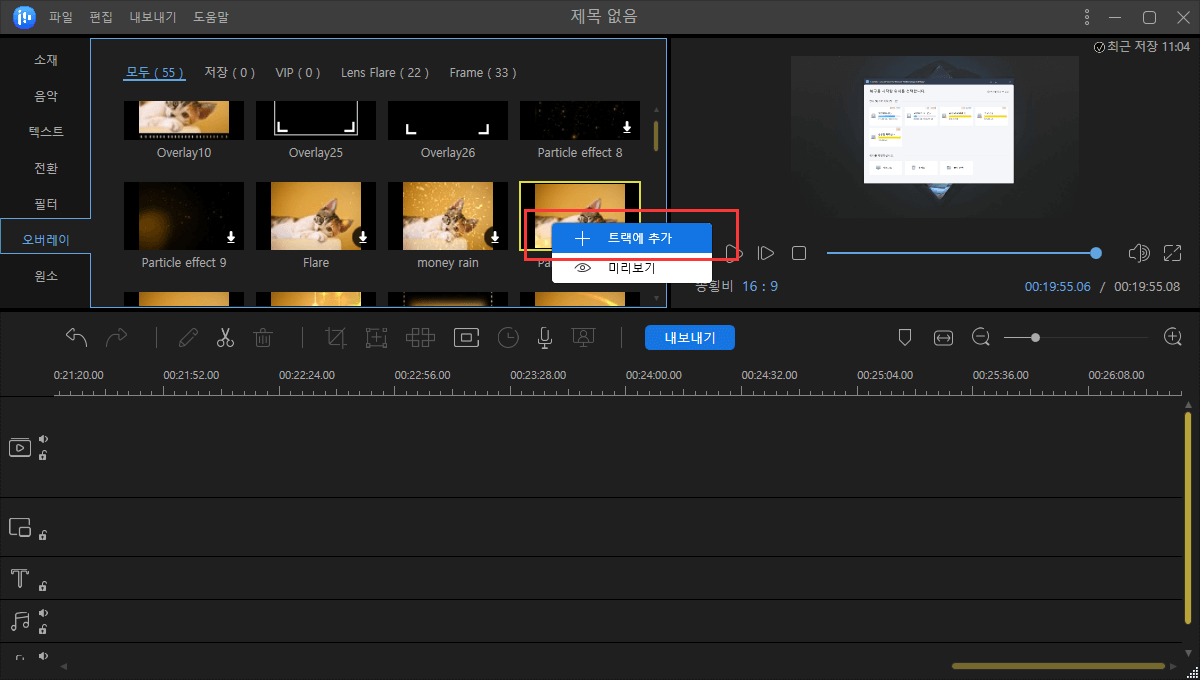Mute the video track speaker icon
1200x680 pixels.
[x=44, y=439]
